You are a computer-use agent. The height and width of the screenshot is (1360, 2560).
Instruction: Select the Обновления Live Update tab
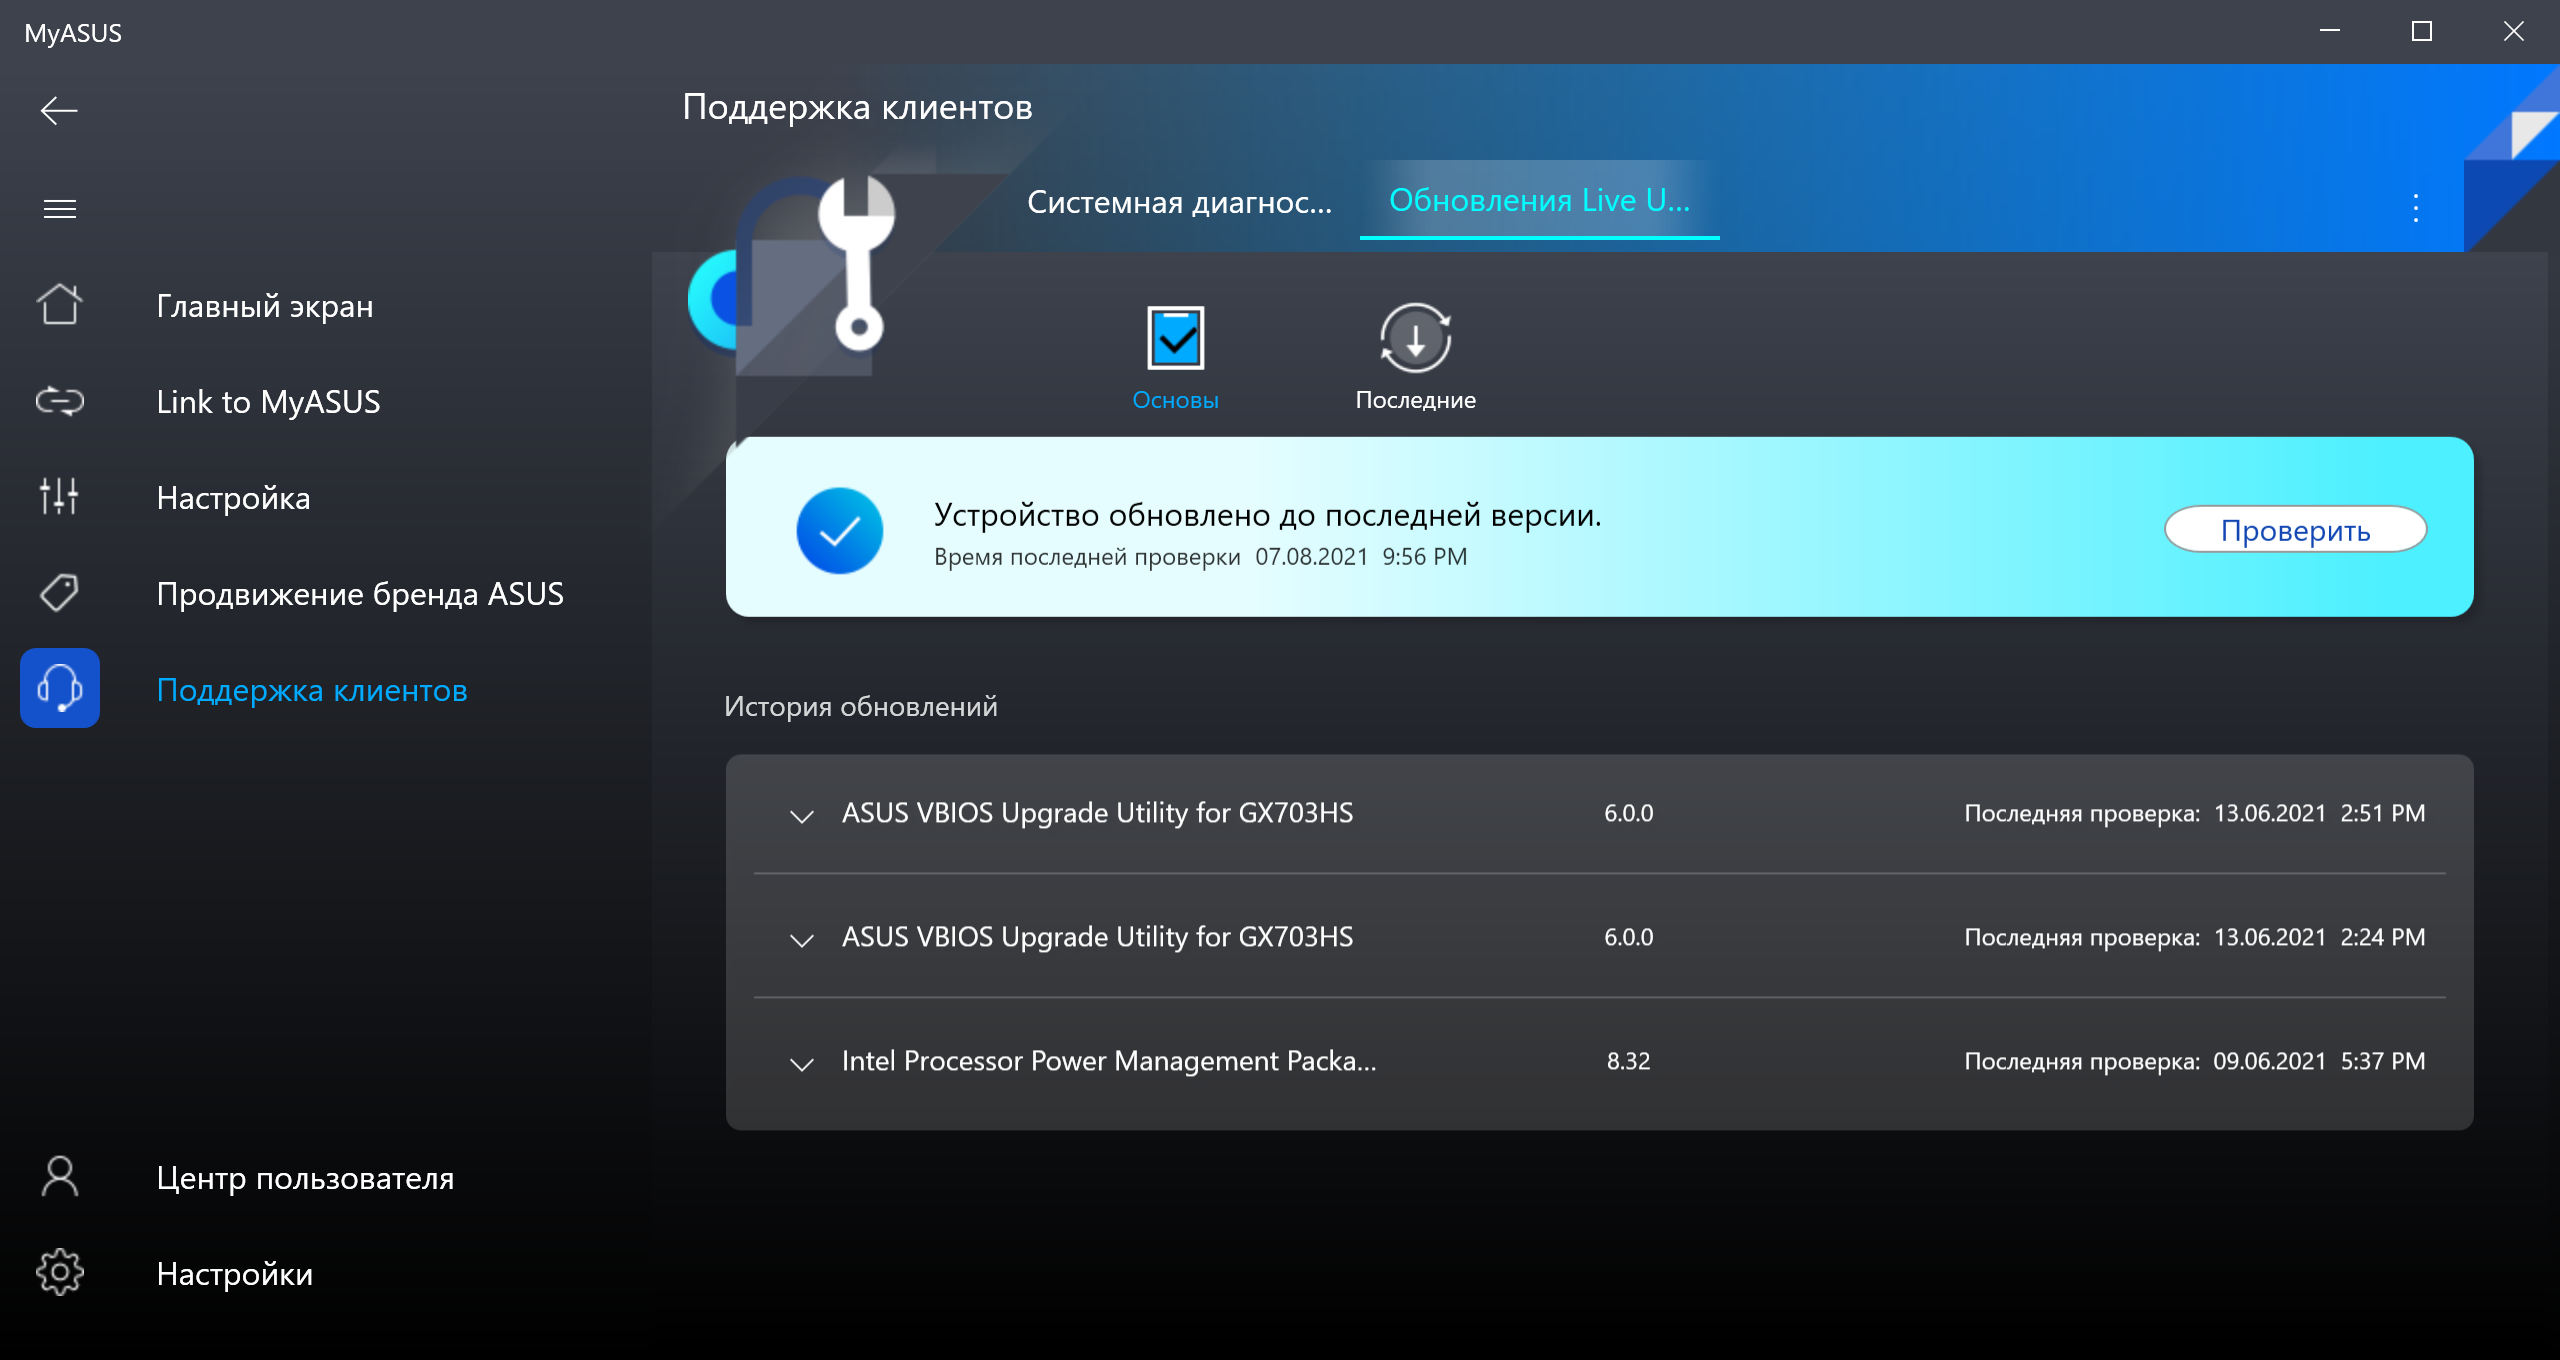(x=1539, y=201)
